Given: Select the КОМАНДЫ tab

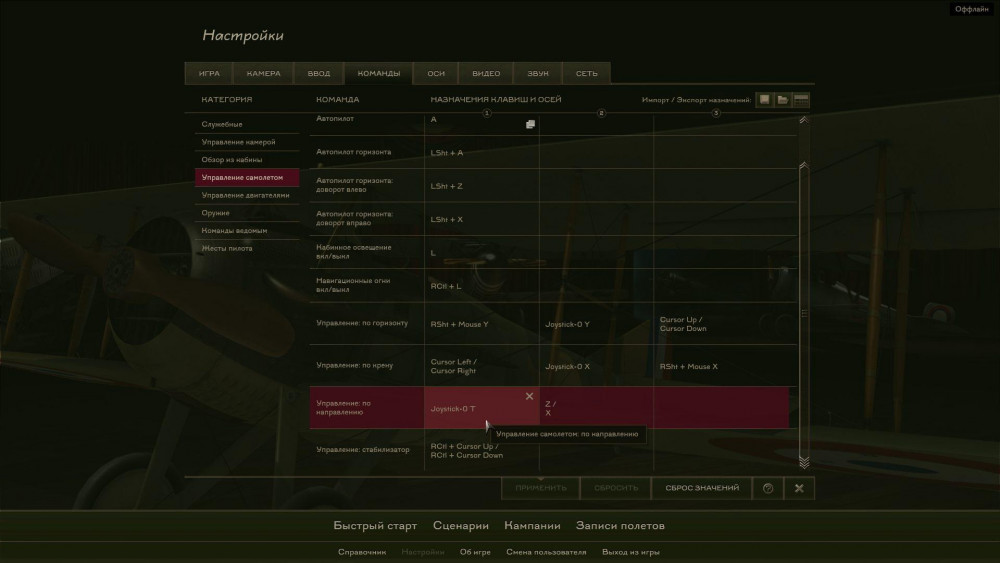Looking at the screenshot, I should (x=379, y=73).
